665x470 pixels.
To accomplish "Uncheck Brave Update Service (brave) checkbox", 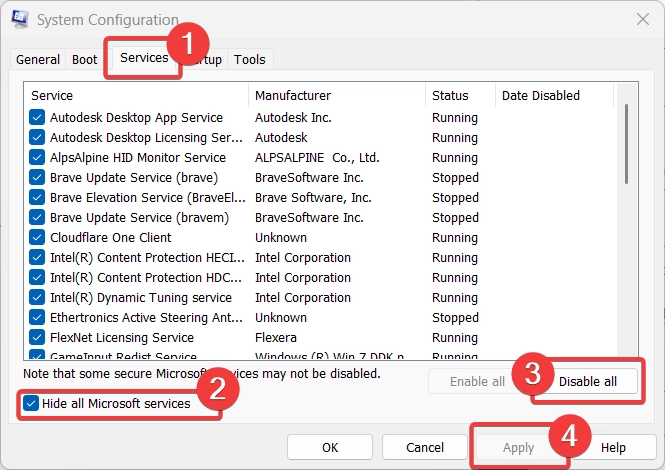I will (x=37, y=177).
